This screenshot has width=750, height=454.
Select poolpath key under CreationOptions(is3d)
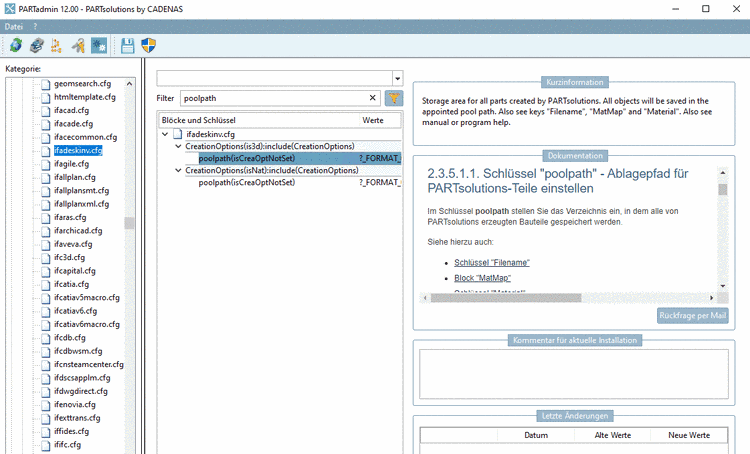(x=247, y=158)
